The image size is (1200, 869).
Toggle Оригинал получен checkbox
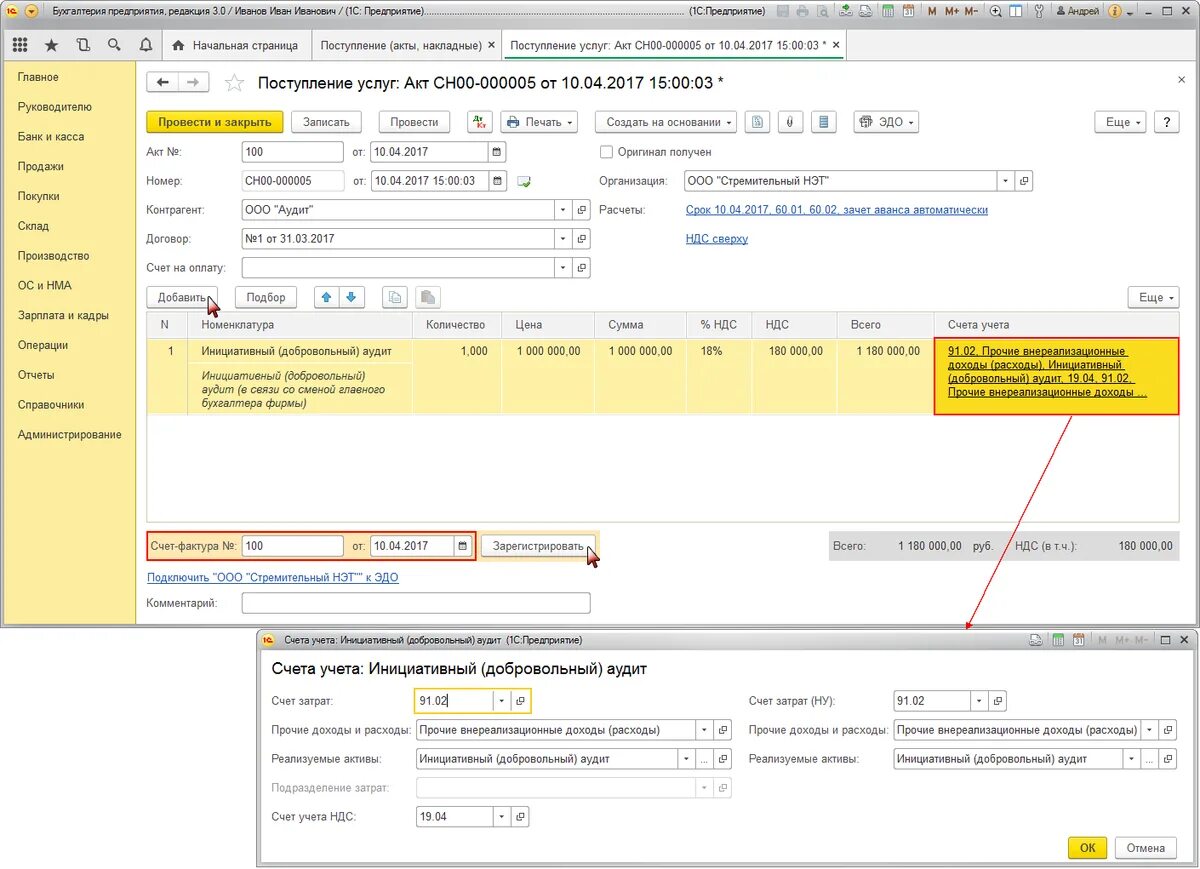click(x=606, y=152)
